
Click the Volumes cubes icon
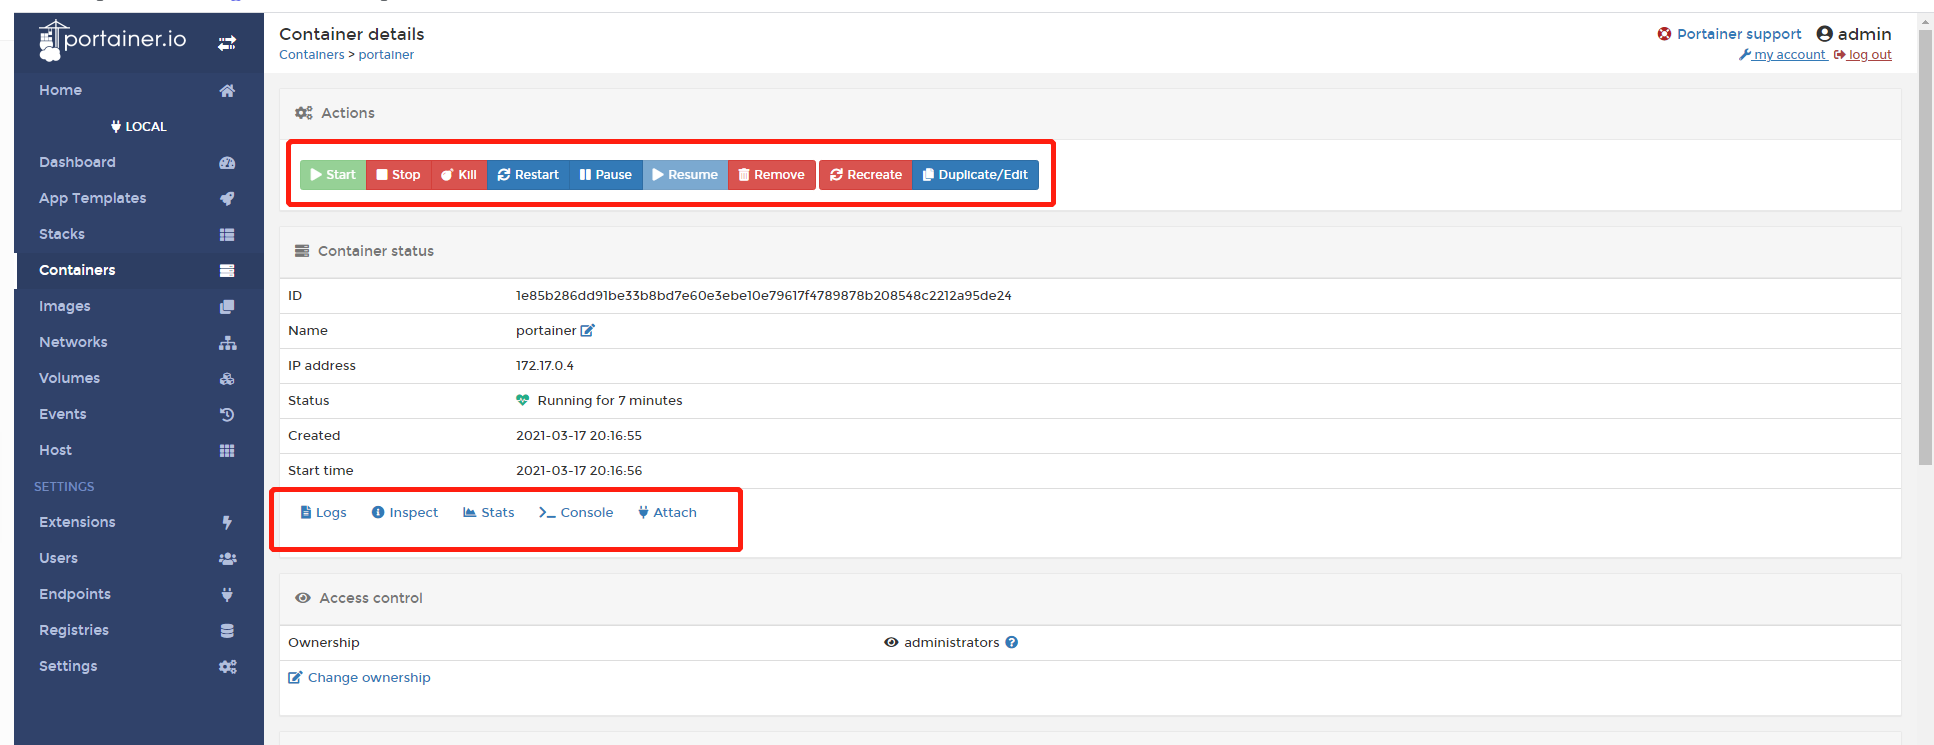click(x=227, y=378)
